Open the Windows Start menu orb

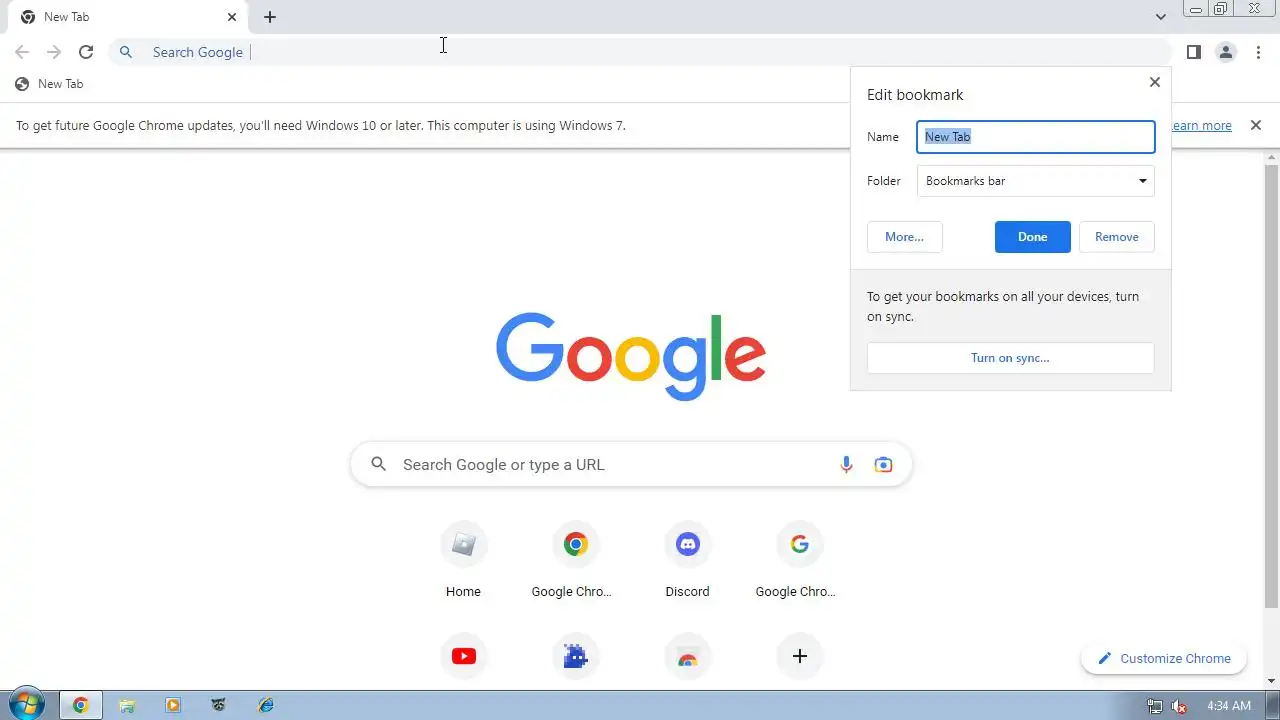27,705
